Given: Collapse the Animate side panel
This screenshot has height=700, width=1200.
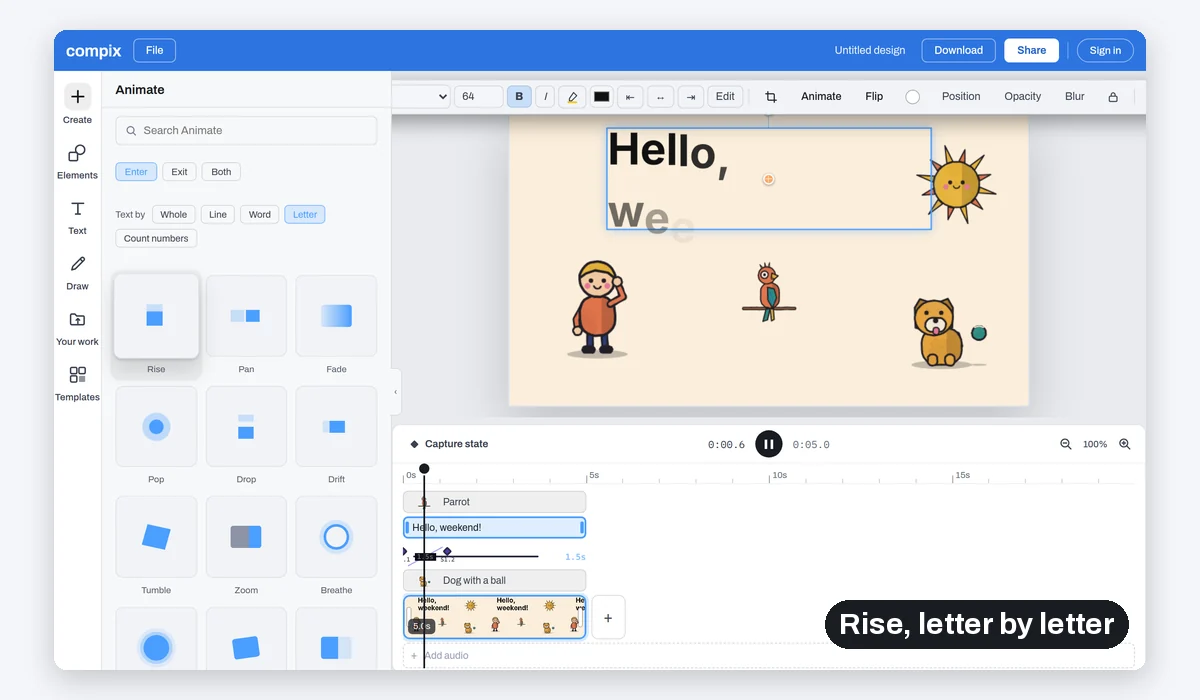Looking at the screenshot, I should point(395,392).
